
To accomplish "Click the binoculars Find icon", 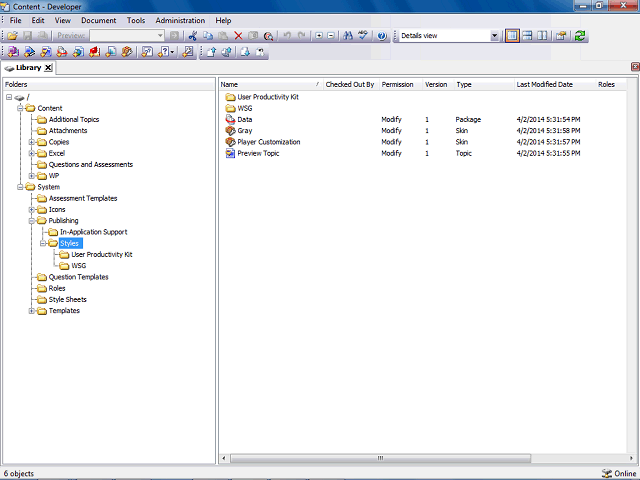I will pos(348,36).
